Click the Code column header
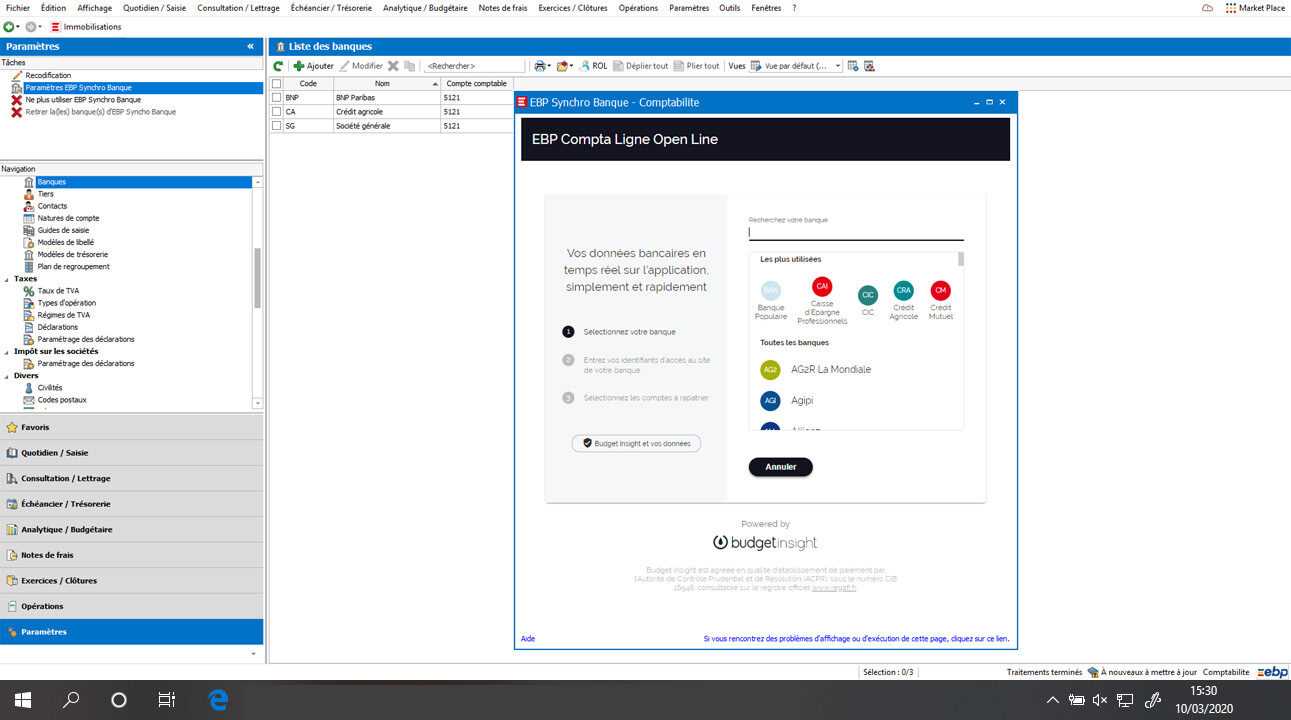The width and height of the screenshot is (1291, 720). point(308,84)
